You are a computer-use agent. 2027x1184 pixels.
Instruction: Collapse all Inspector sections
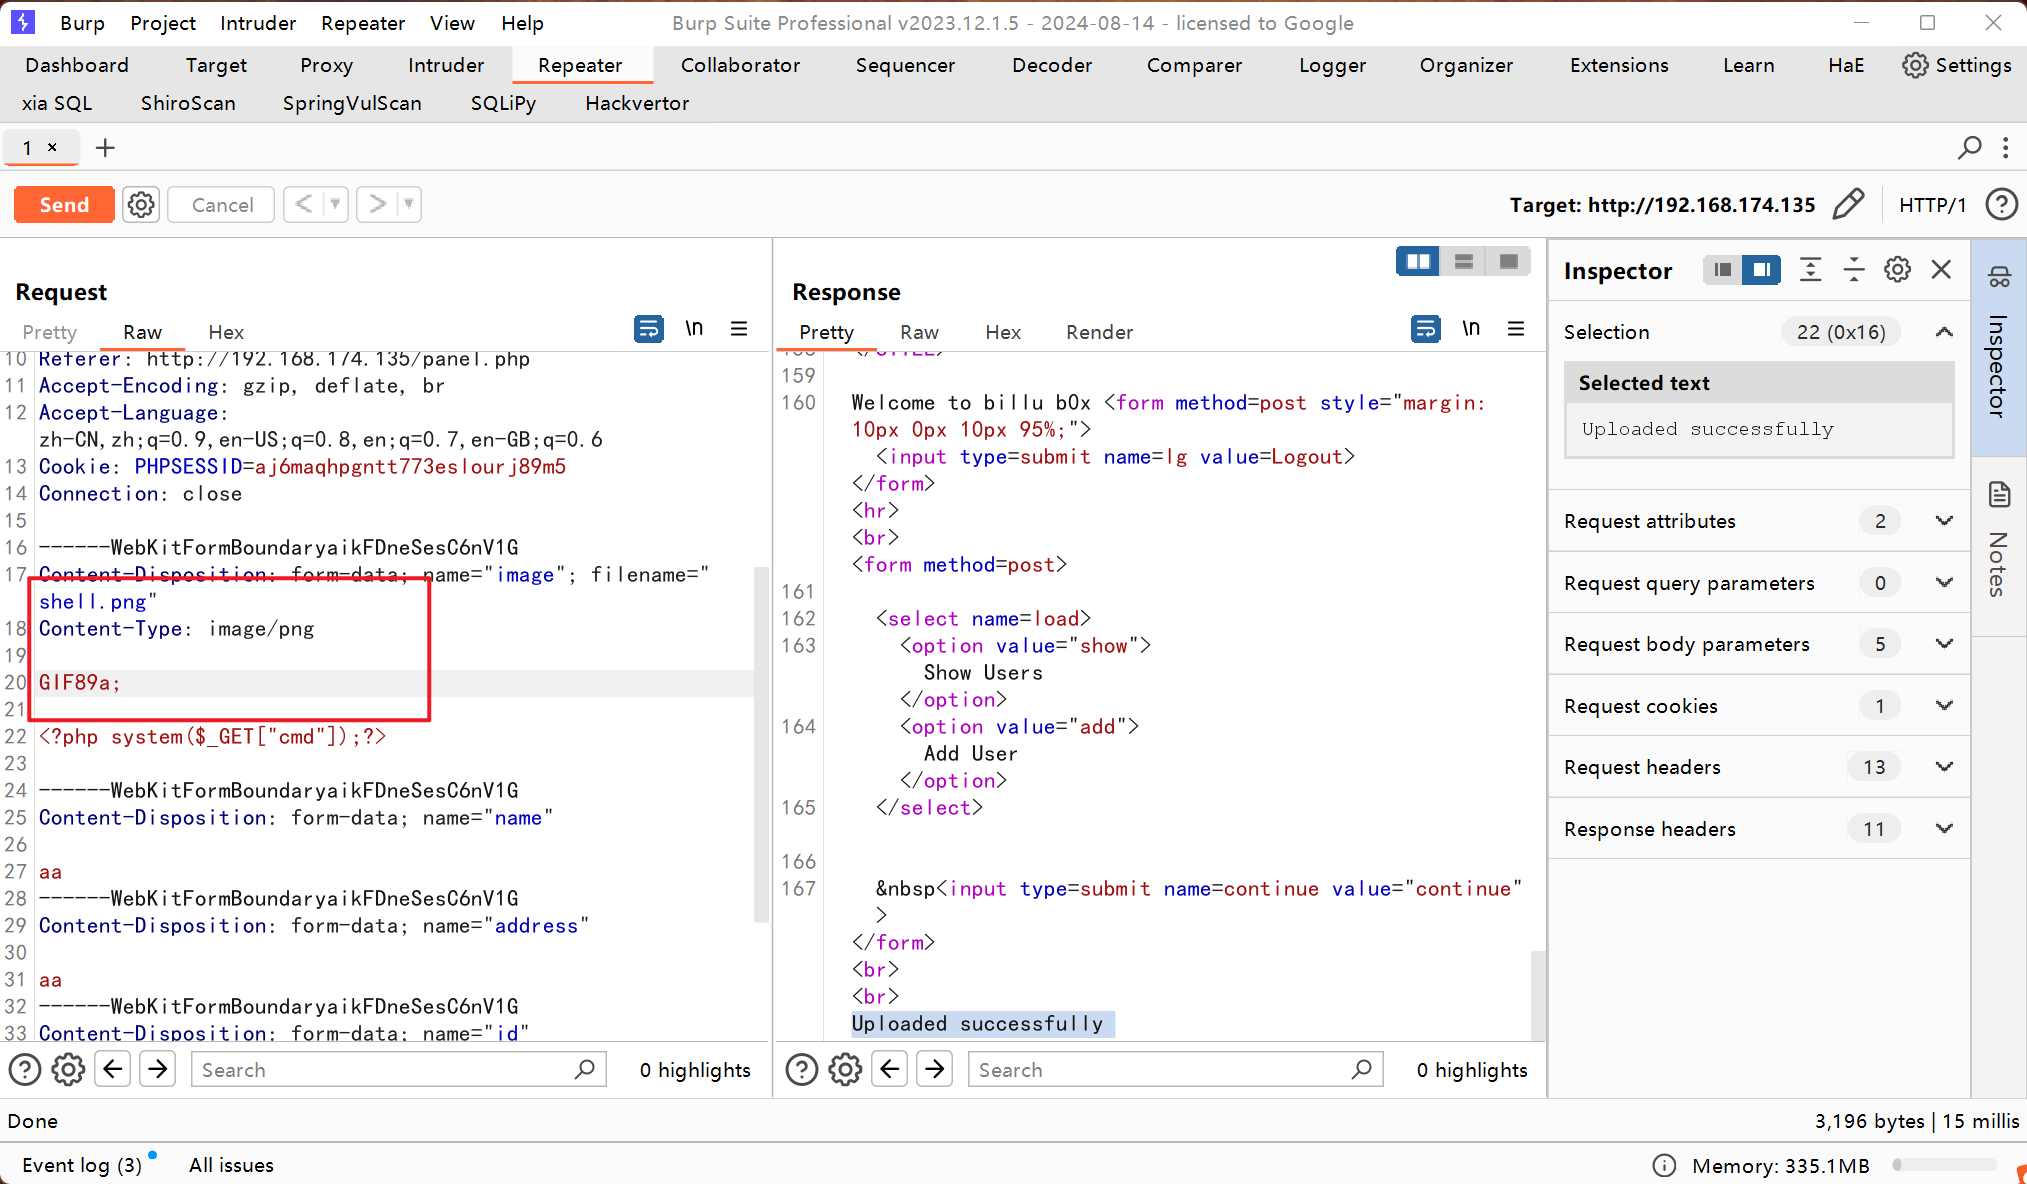pyautogui.click(x=1854, y=269)
